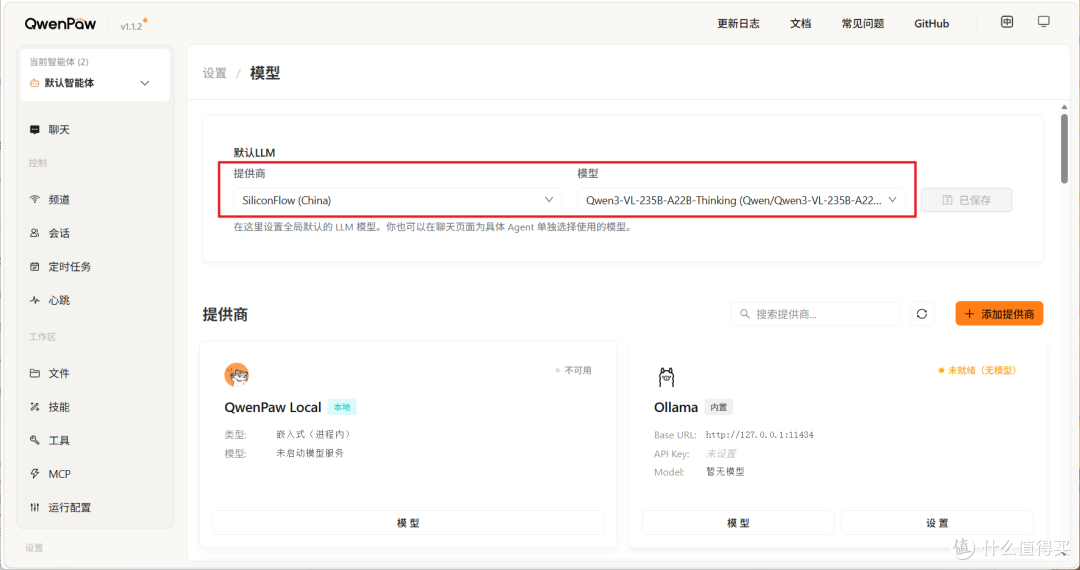
Task: Click the people icon beside 会话
Action: [x=34, y=233]
